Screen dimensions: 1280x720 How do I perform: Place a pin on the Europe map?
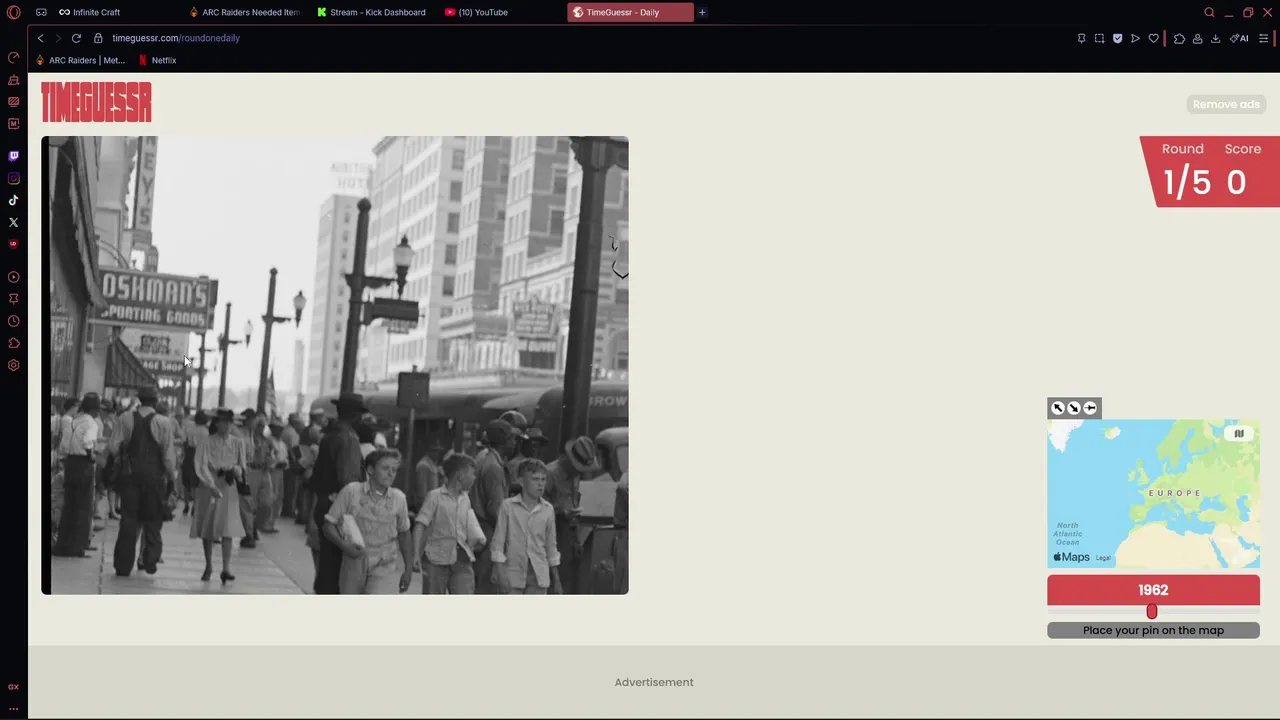(1153, 493)
